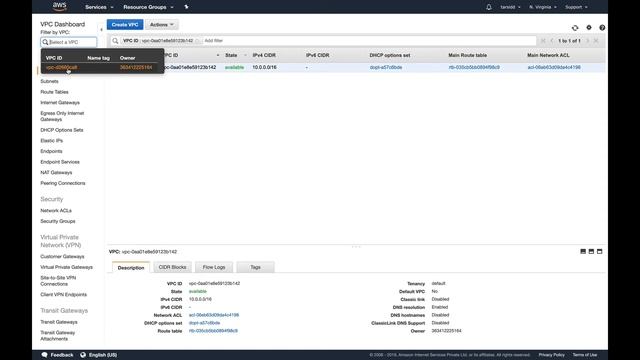Click the pin shortcuts icon in the header

pyautogui.click(x=187, y=7)
